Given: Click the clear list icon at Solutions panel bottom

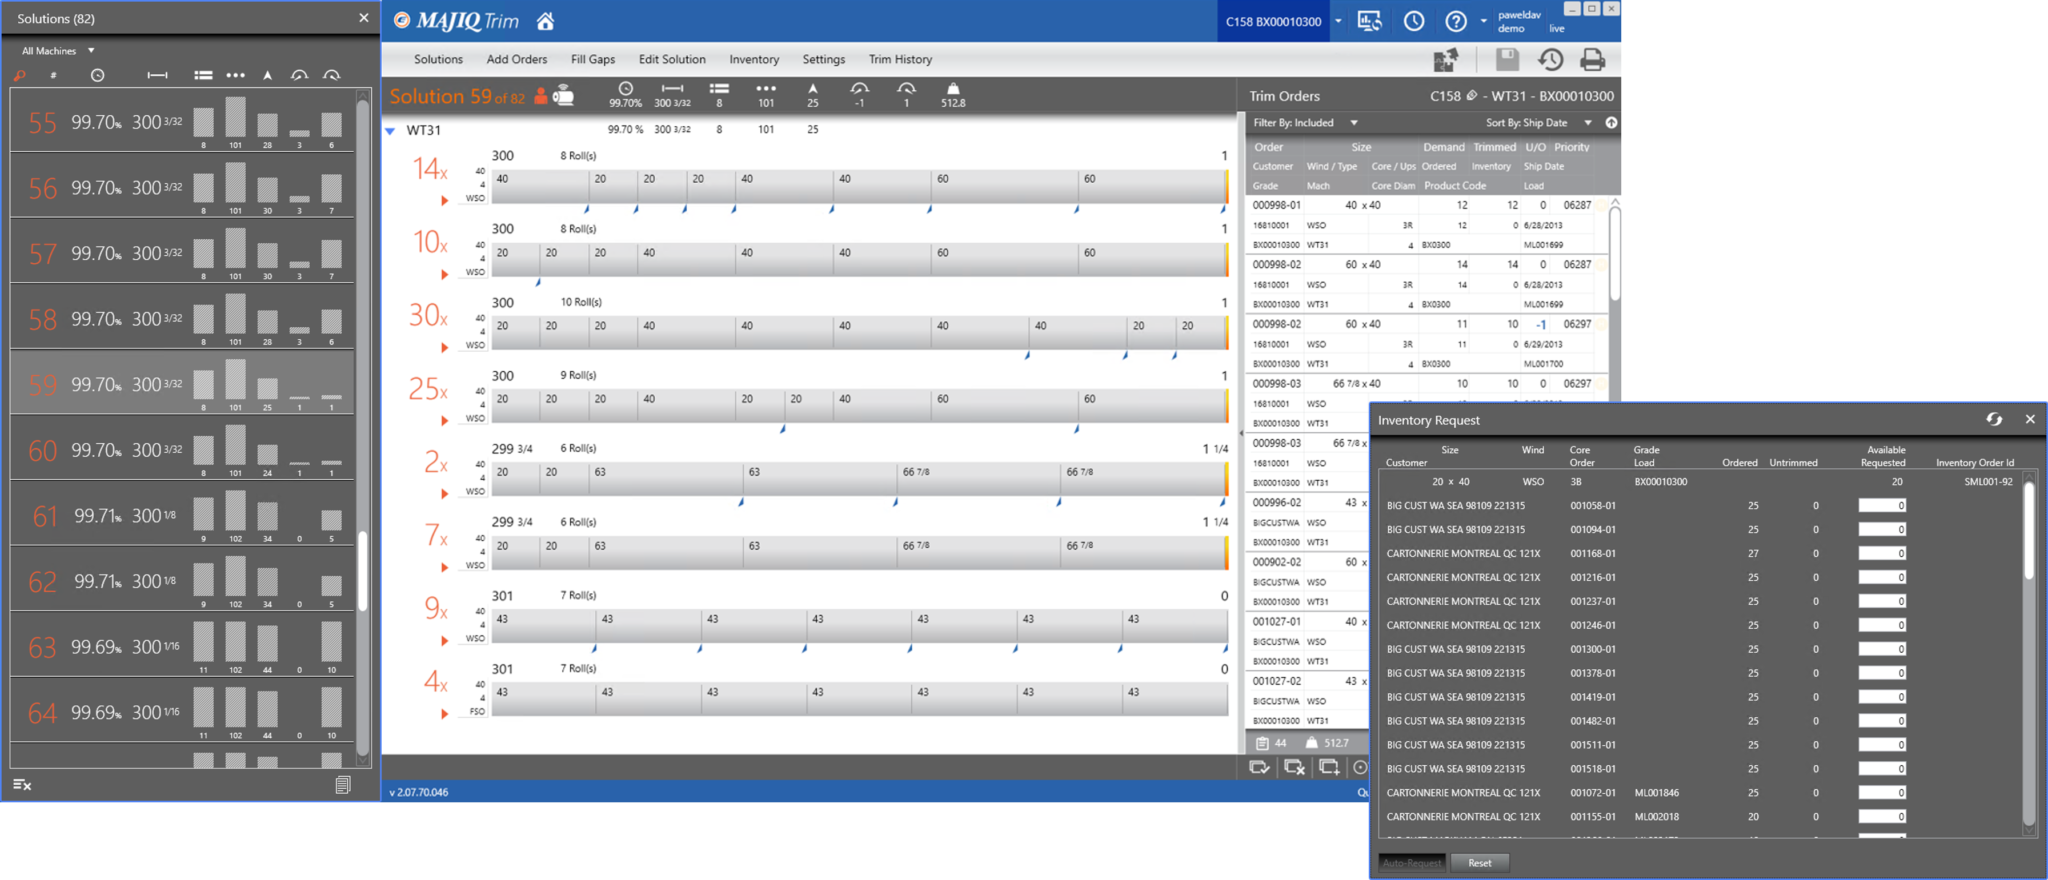Looking at the screenshot, I should (x=22, y=785).
